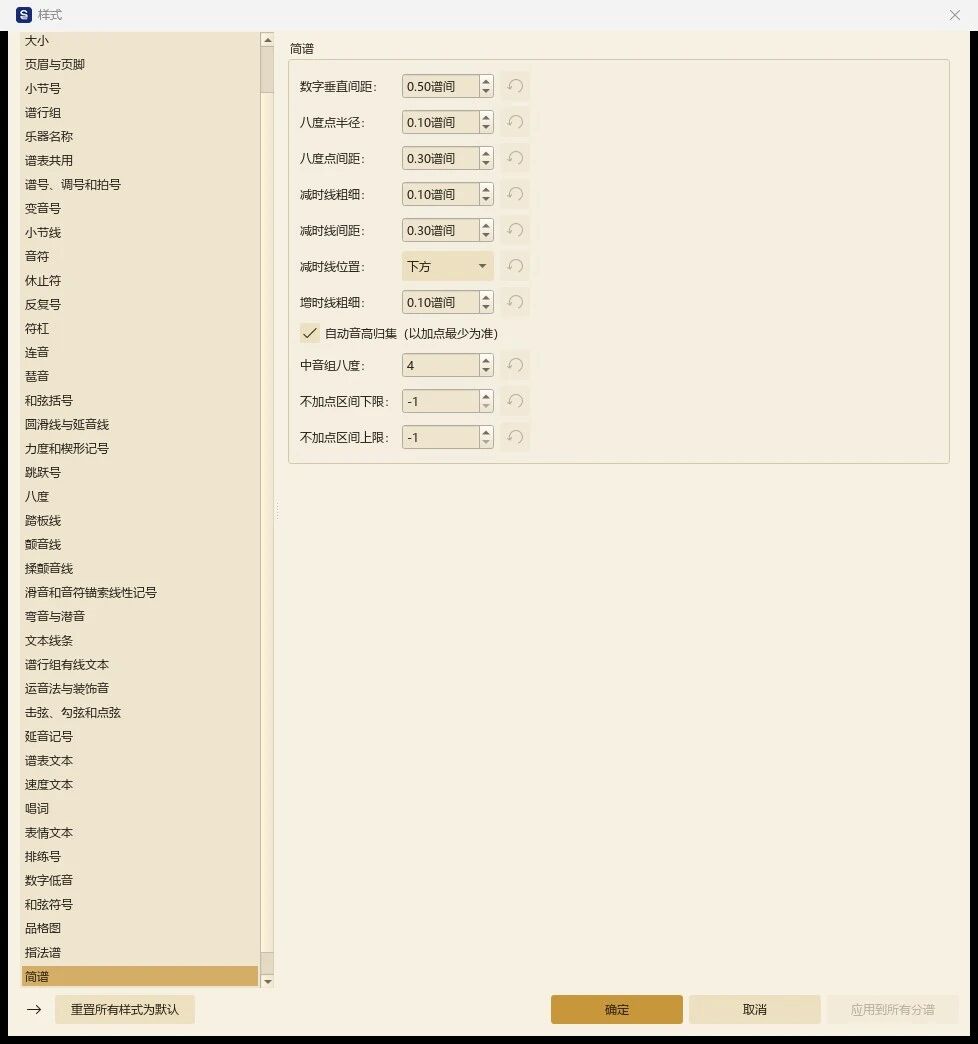Image resolution: width=978 pixels, height=1044 pixels.
Task: Decrease 减时线粗细 with down arrow
Action: (x=486, y=200)
